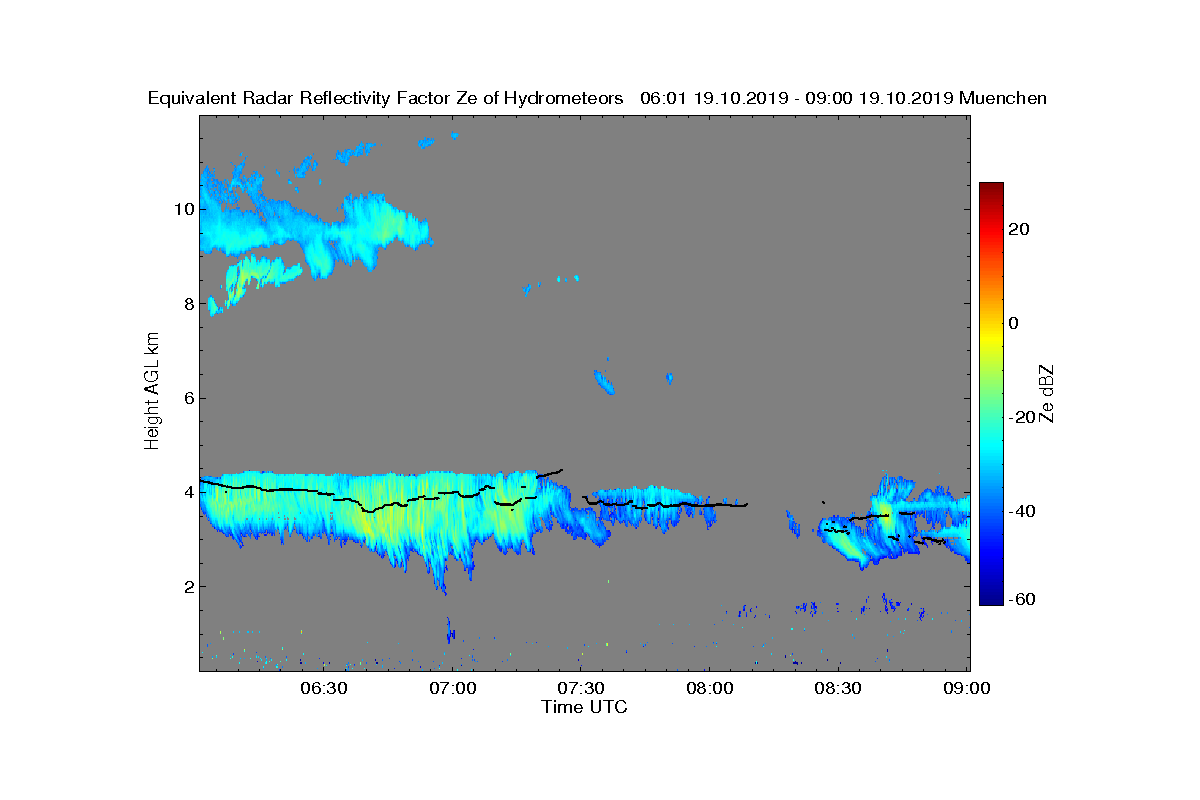Click the height label '10'

pos(182,209)
